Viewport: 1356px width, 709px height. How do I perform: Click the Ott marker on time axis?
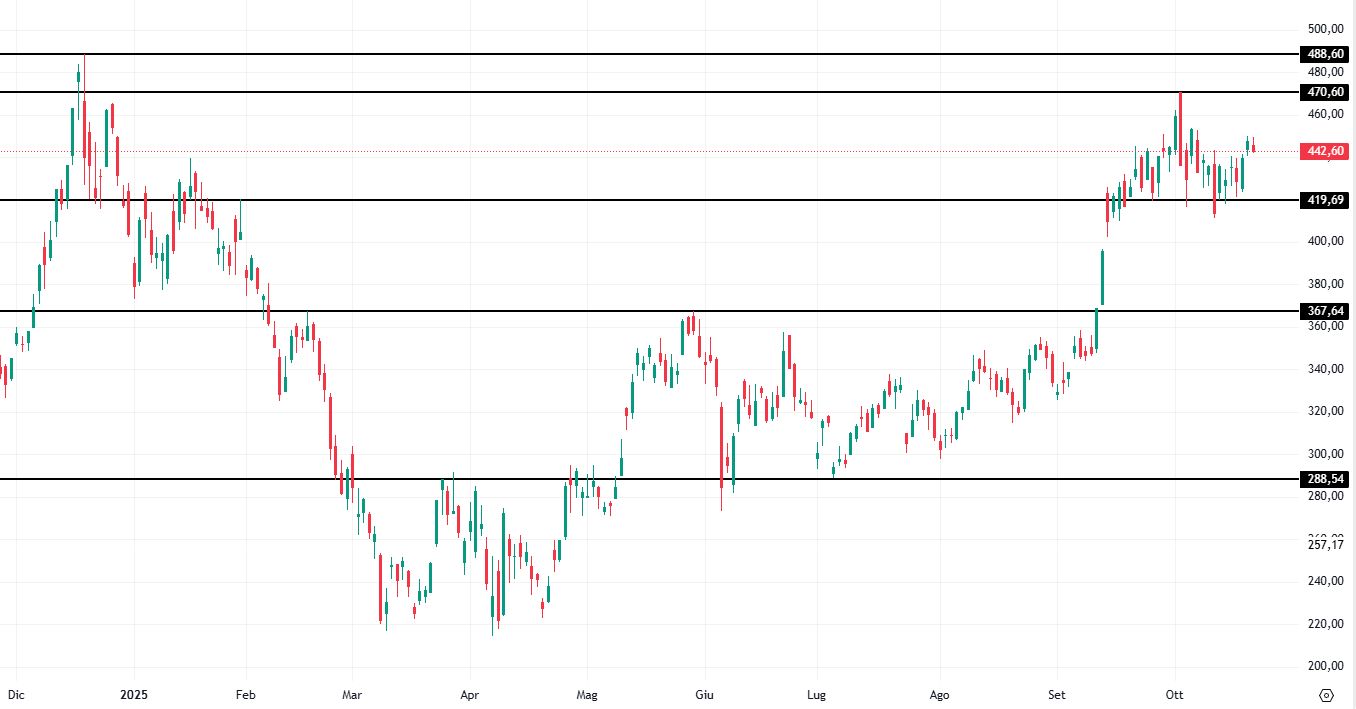(x=1174, y=693)
